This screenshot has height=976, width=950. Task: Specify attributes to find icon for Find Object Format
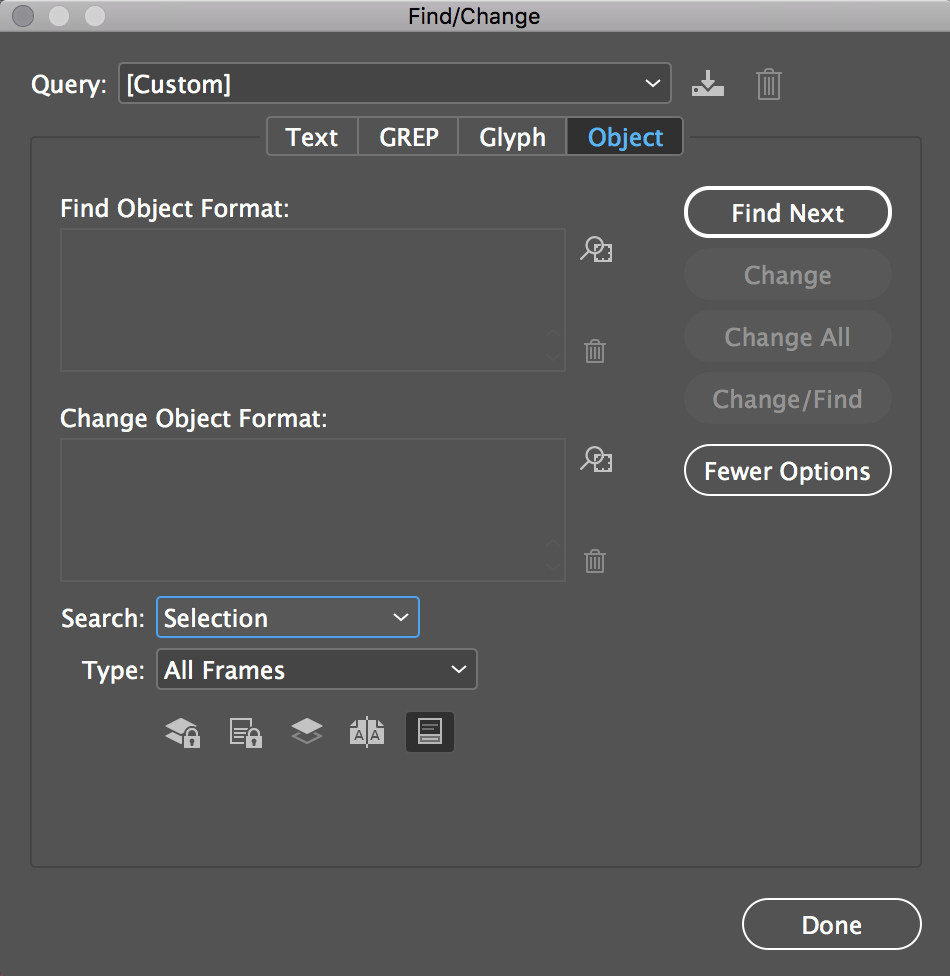click(596, 250)
